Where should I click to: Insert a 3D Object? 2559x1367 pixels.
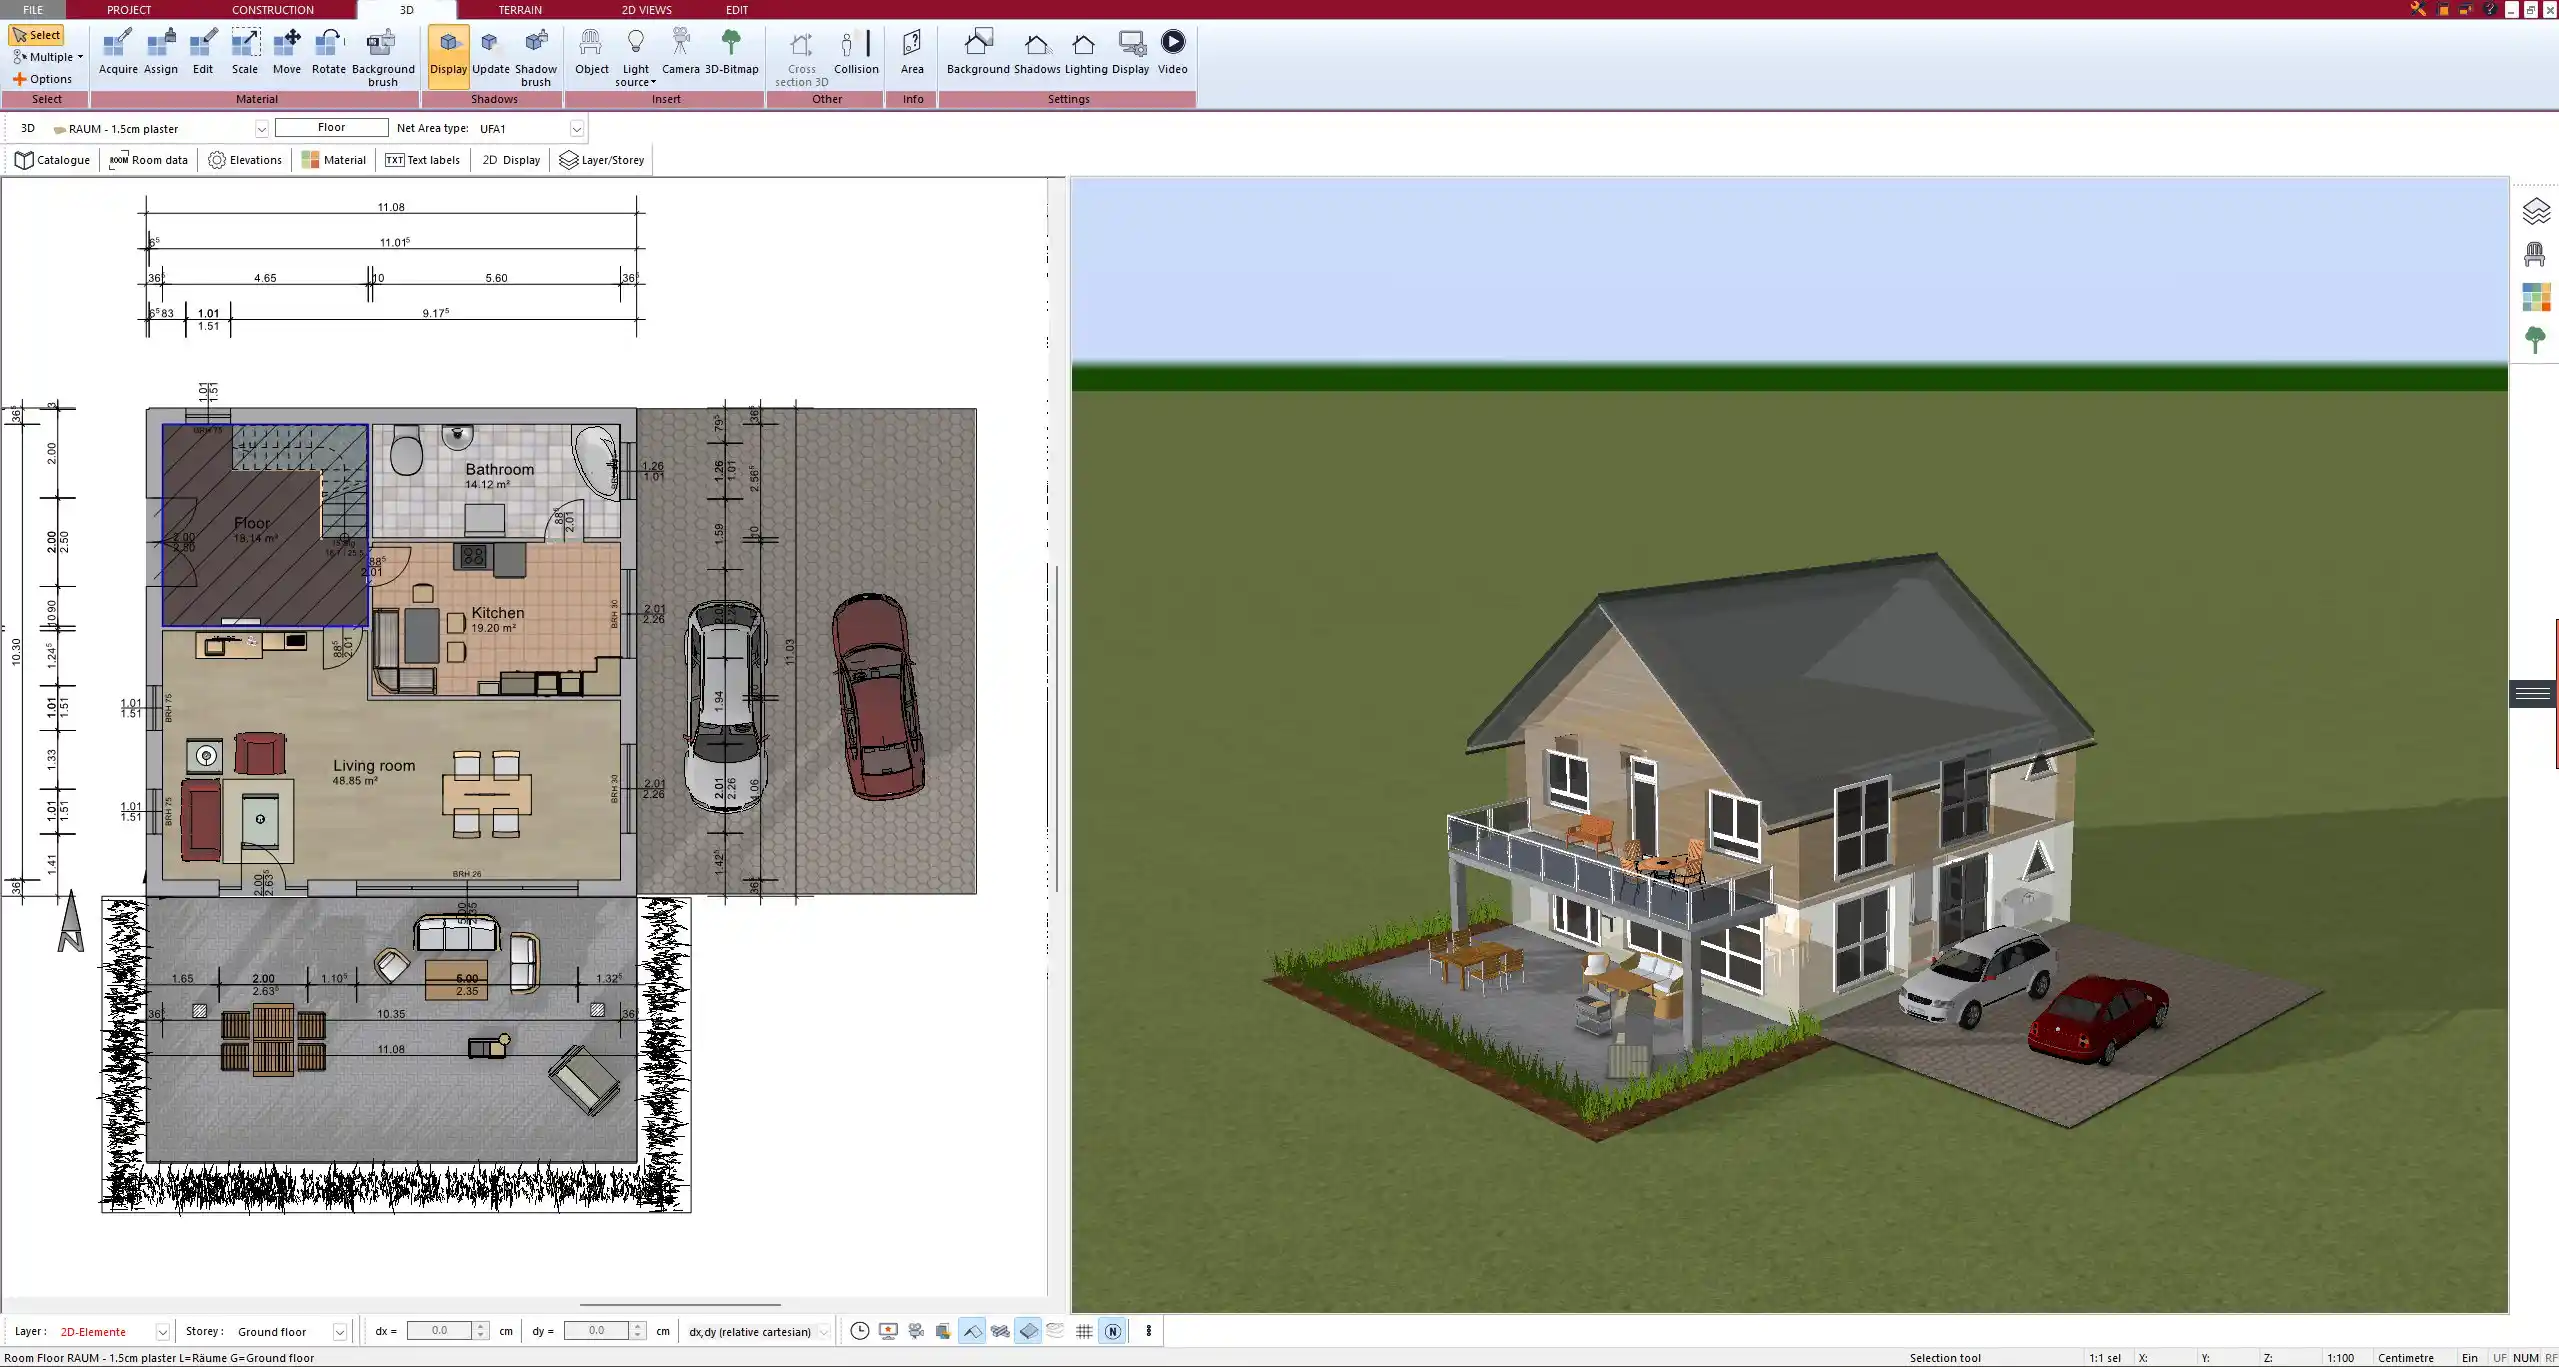[x=591, y=53]
